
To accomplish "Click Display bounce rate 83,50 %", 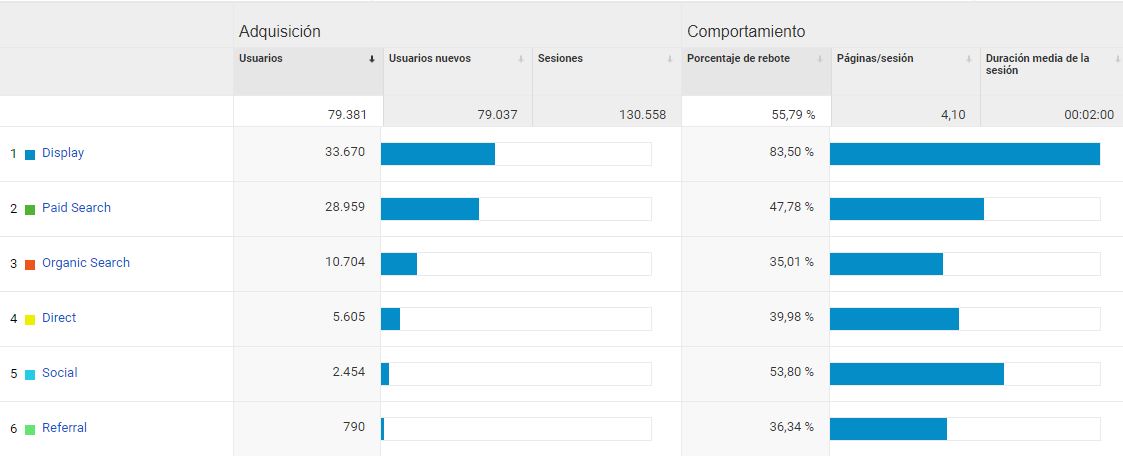I will [x=791, y=152].
